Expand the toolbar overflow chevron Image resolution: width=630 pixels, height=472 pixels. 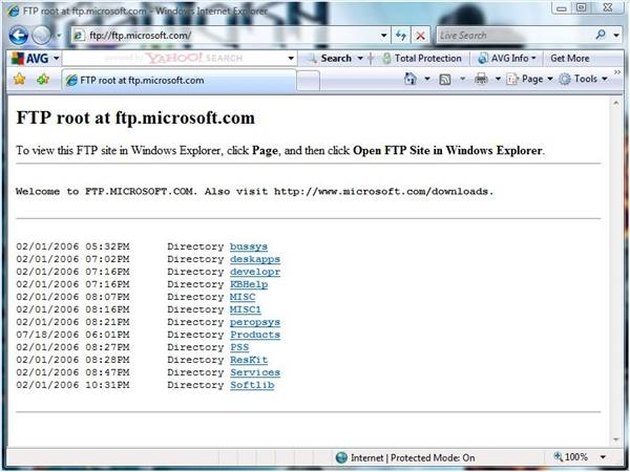pyautogui.click(x=617, y=72)
